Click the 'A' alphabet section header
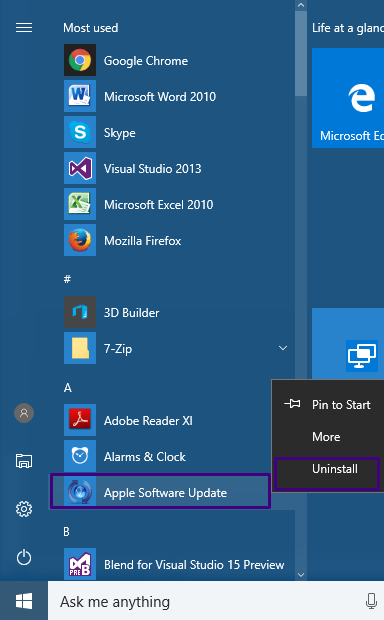 (68, 388)
